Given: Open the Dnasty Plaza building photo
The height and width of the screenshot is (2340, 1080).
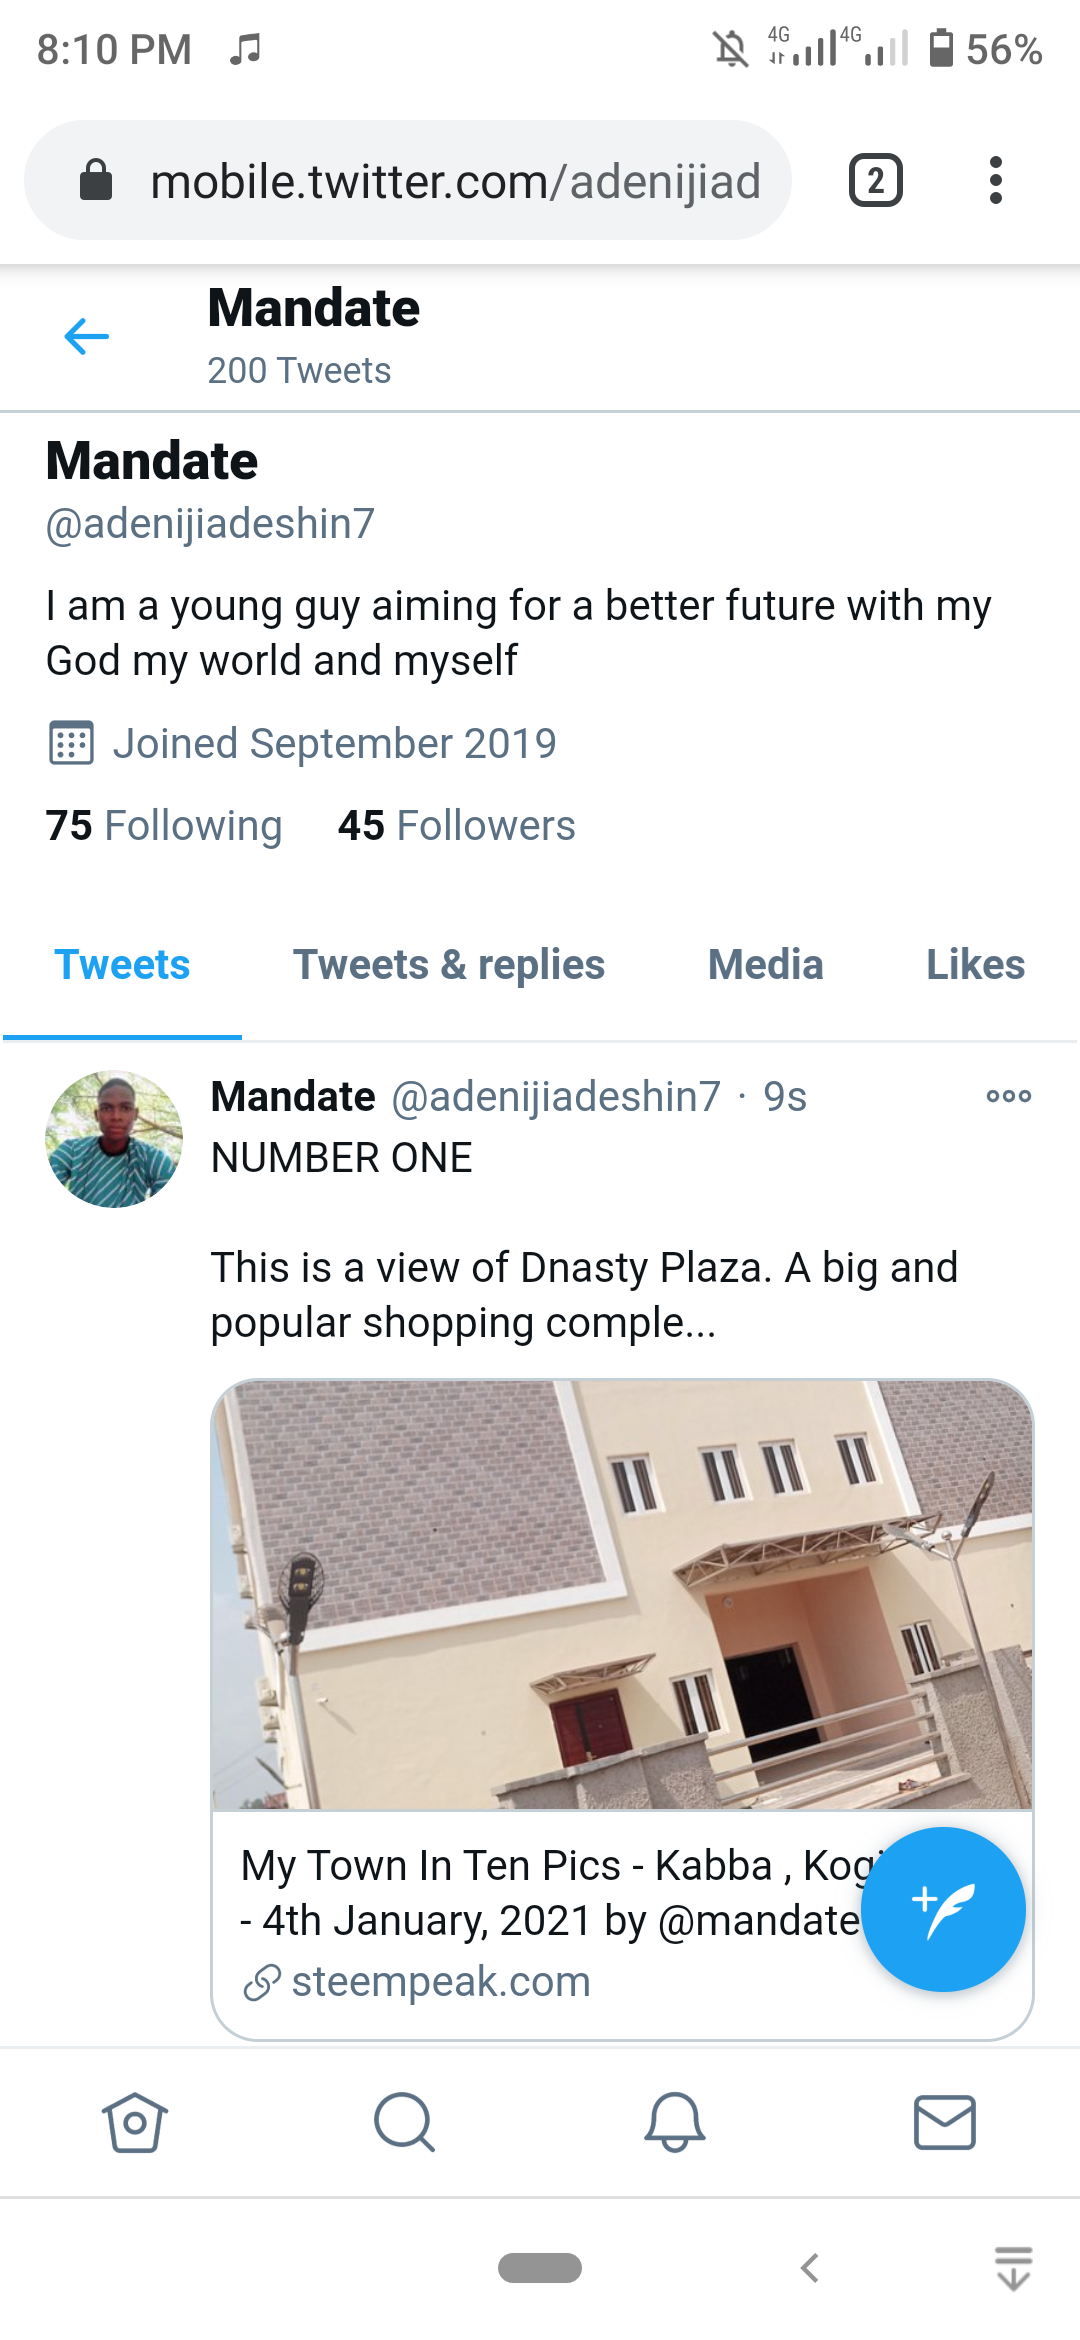Looking at the screenshot, I should click(622, 1595).
